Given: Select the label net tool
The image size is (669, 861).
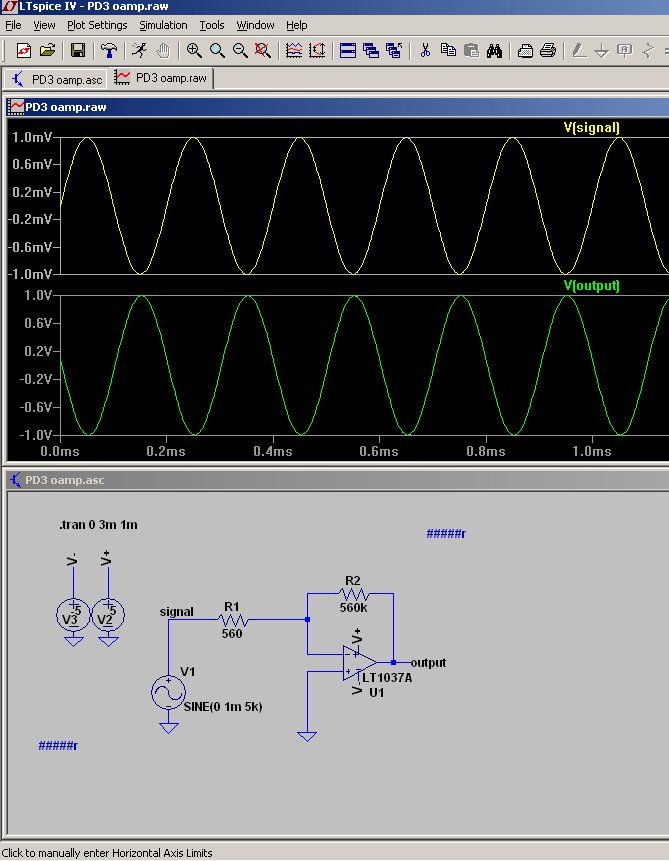Looking at the screenshot, I should 625,51.
